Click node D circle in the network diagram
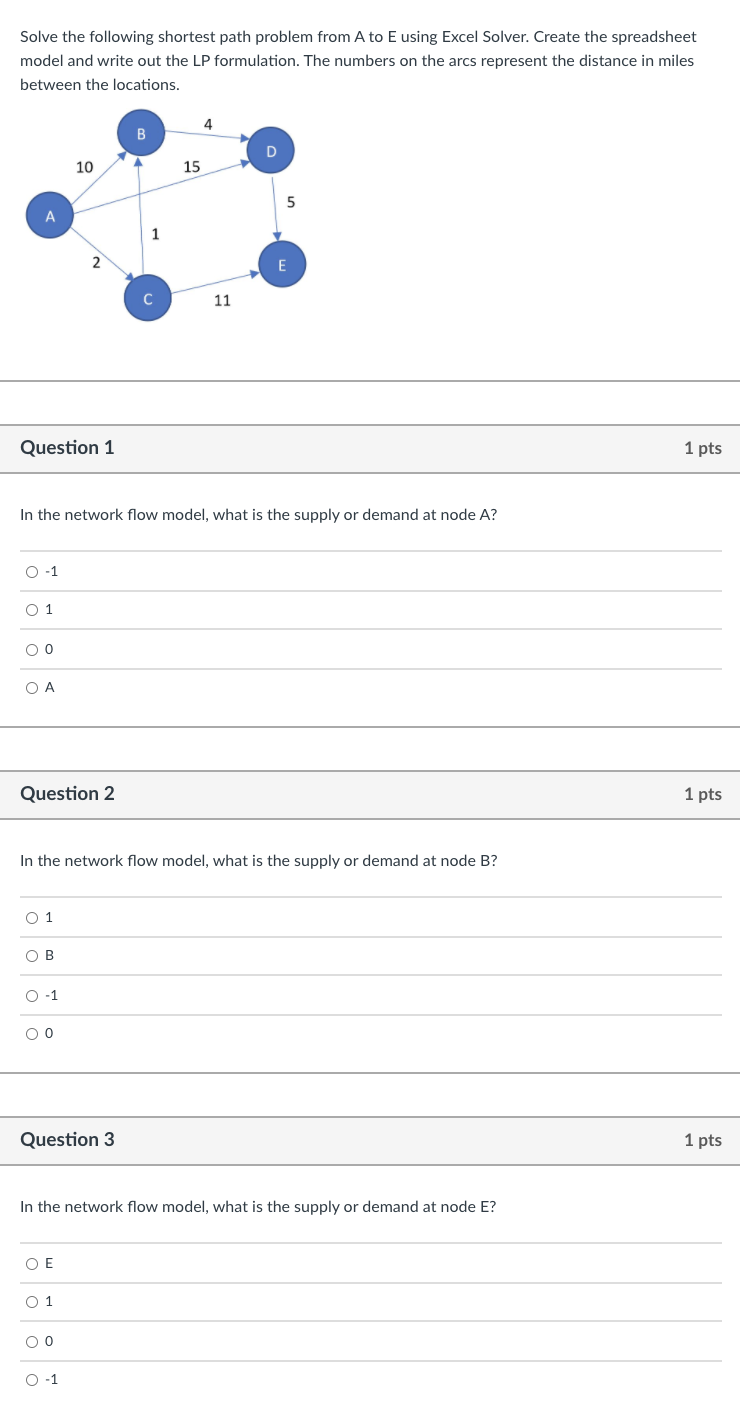The height and width of the screenshot is (1410, 740). coord(270,150)
